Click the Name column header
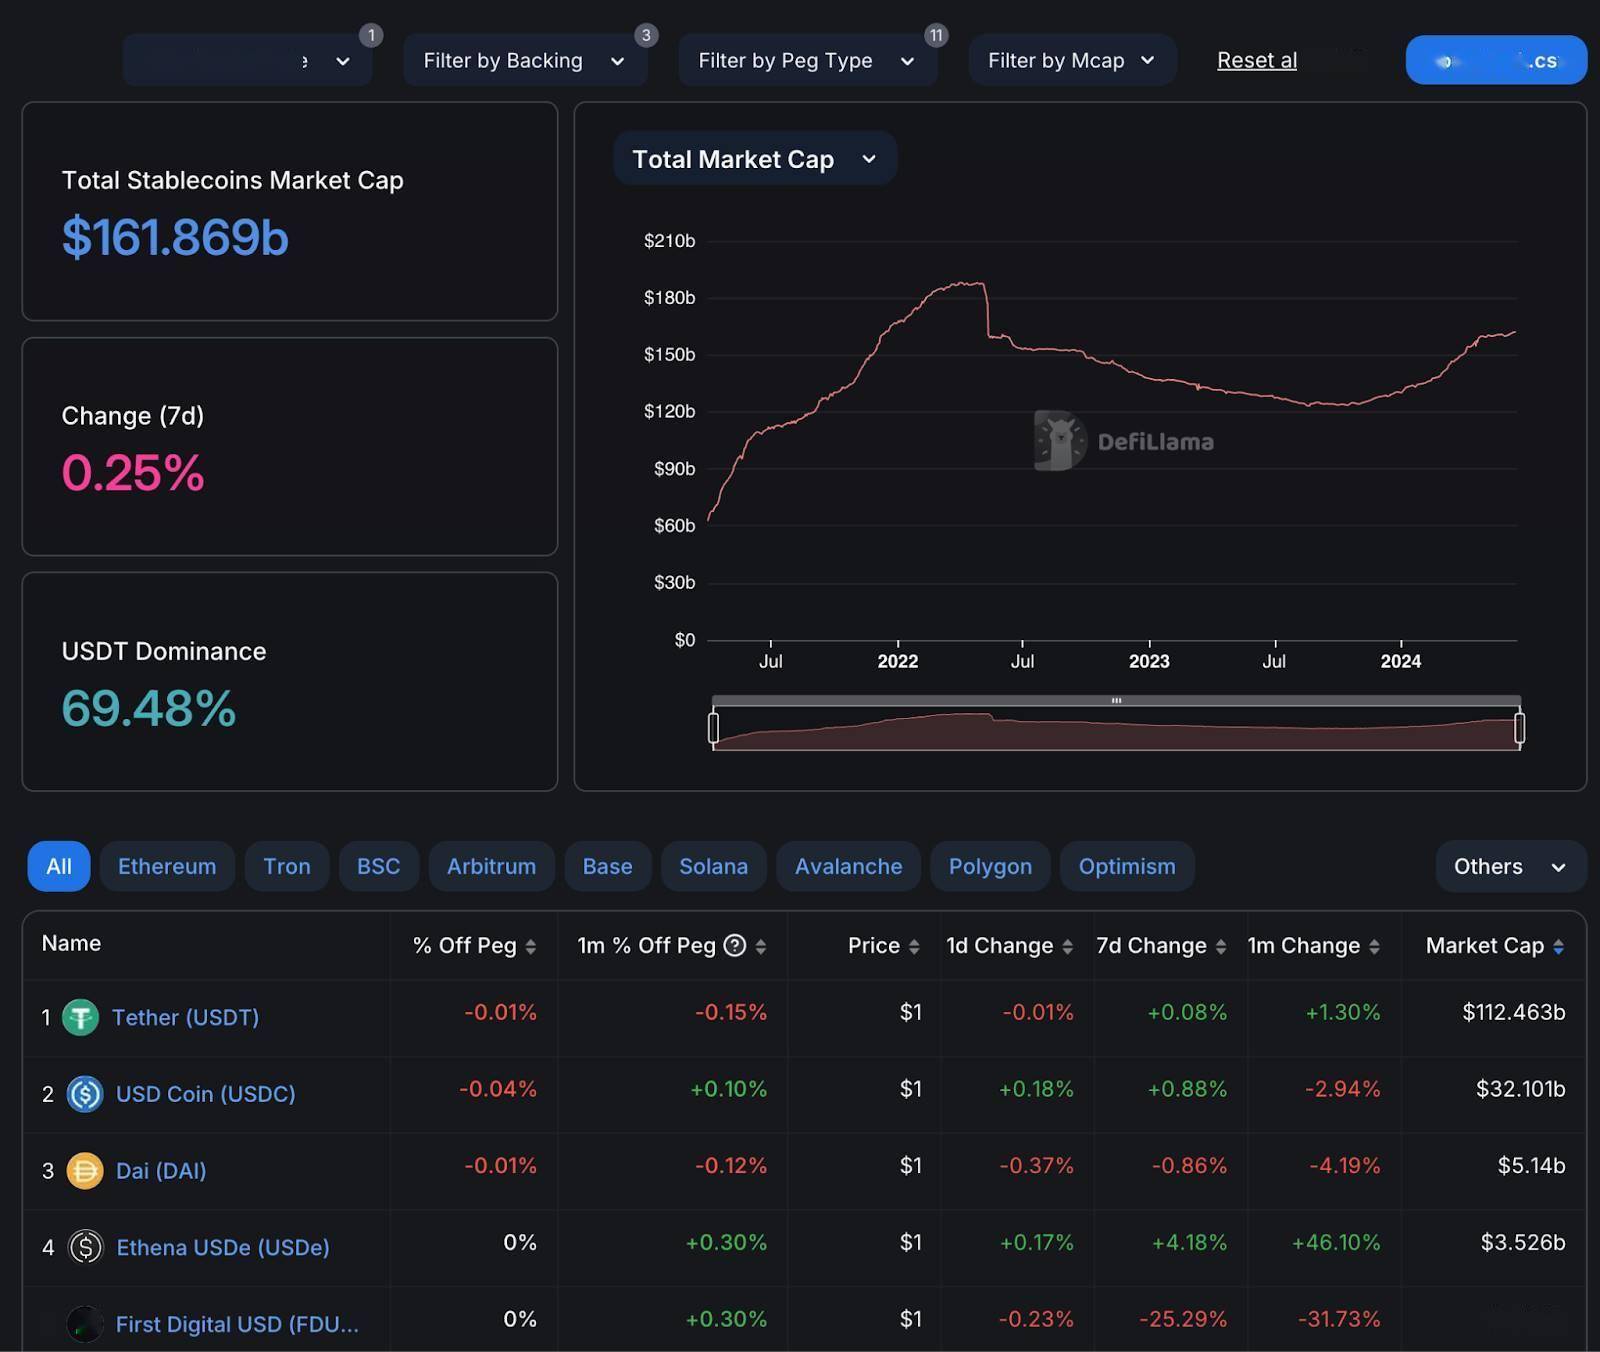The height and width of the screenshot is (1352, 1600). pyautogui.click(x=71, y=944)
